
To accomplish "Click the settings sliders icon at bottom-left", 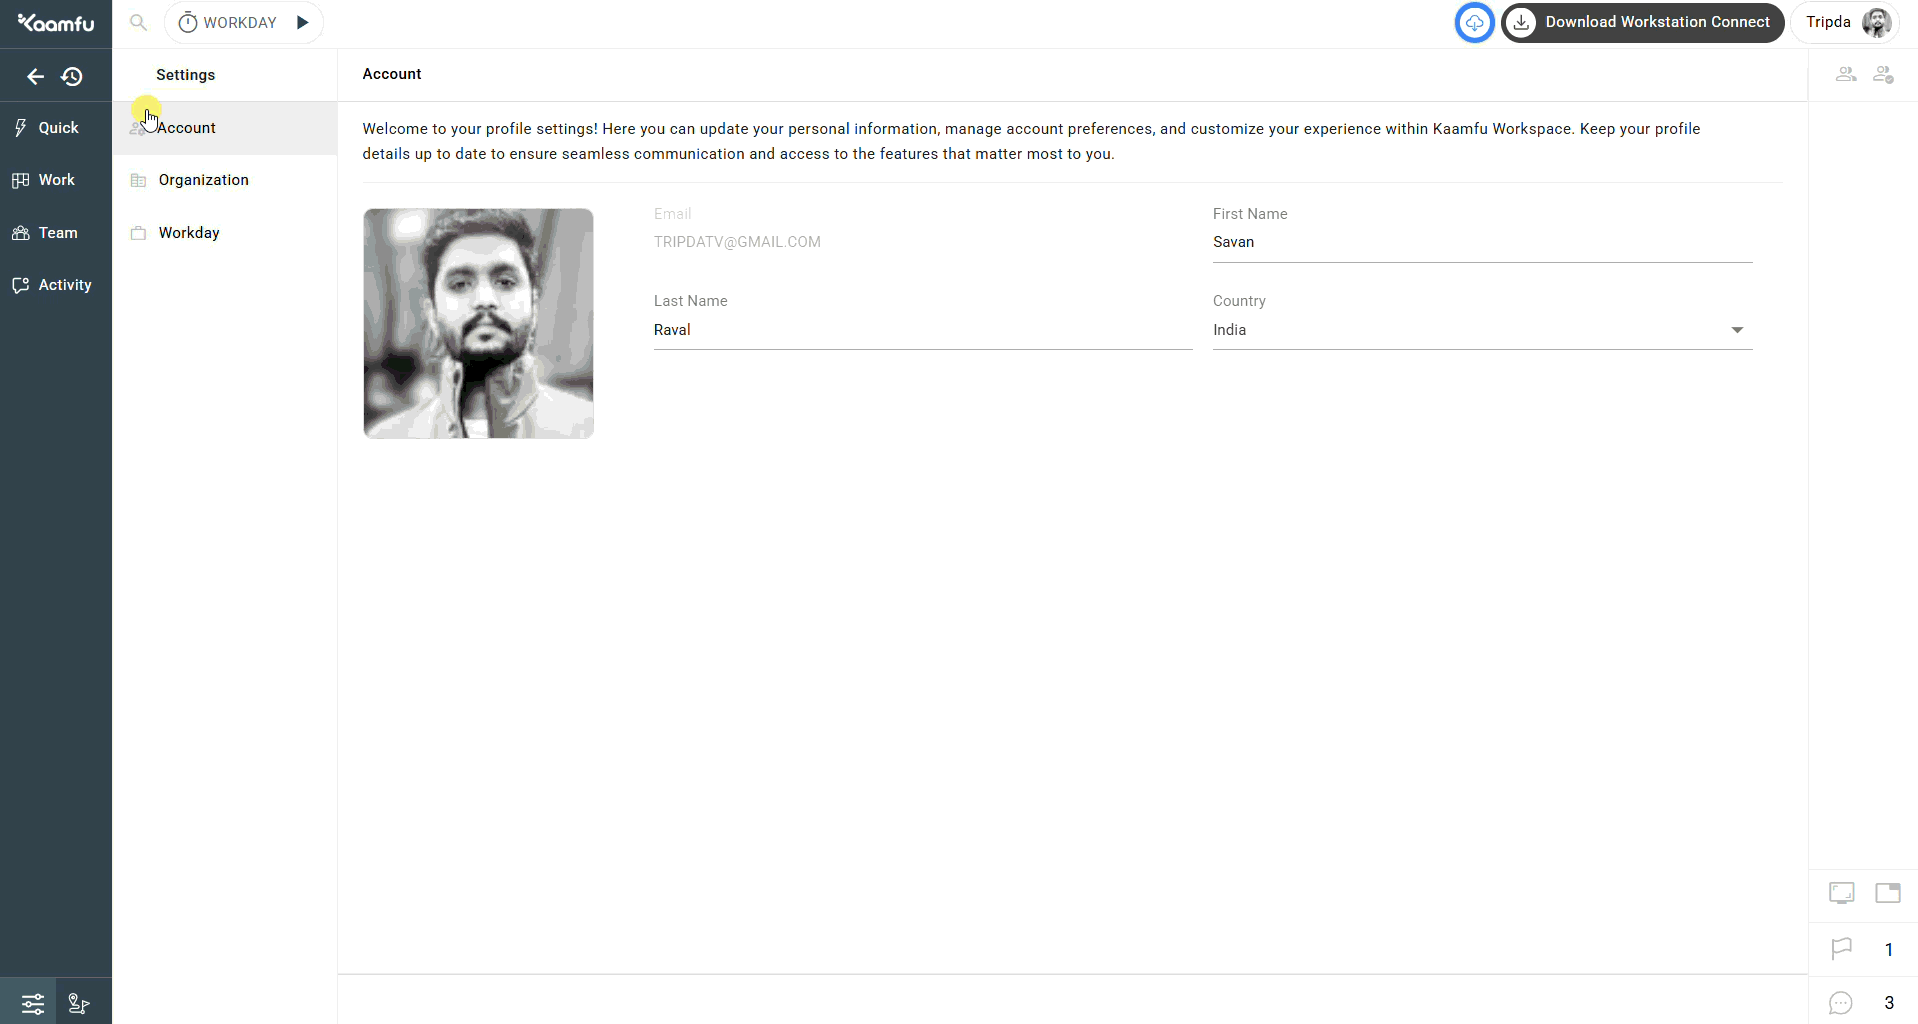I will coord(33,1003).
